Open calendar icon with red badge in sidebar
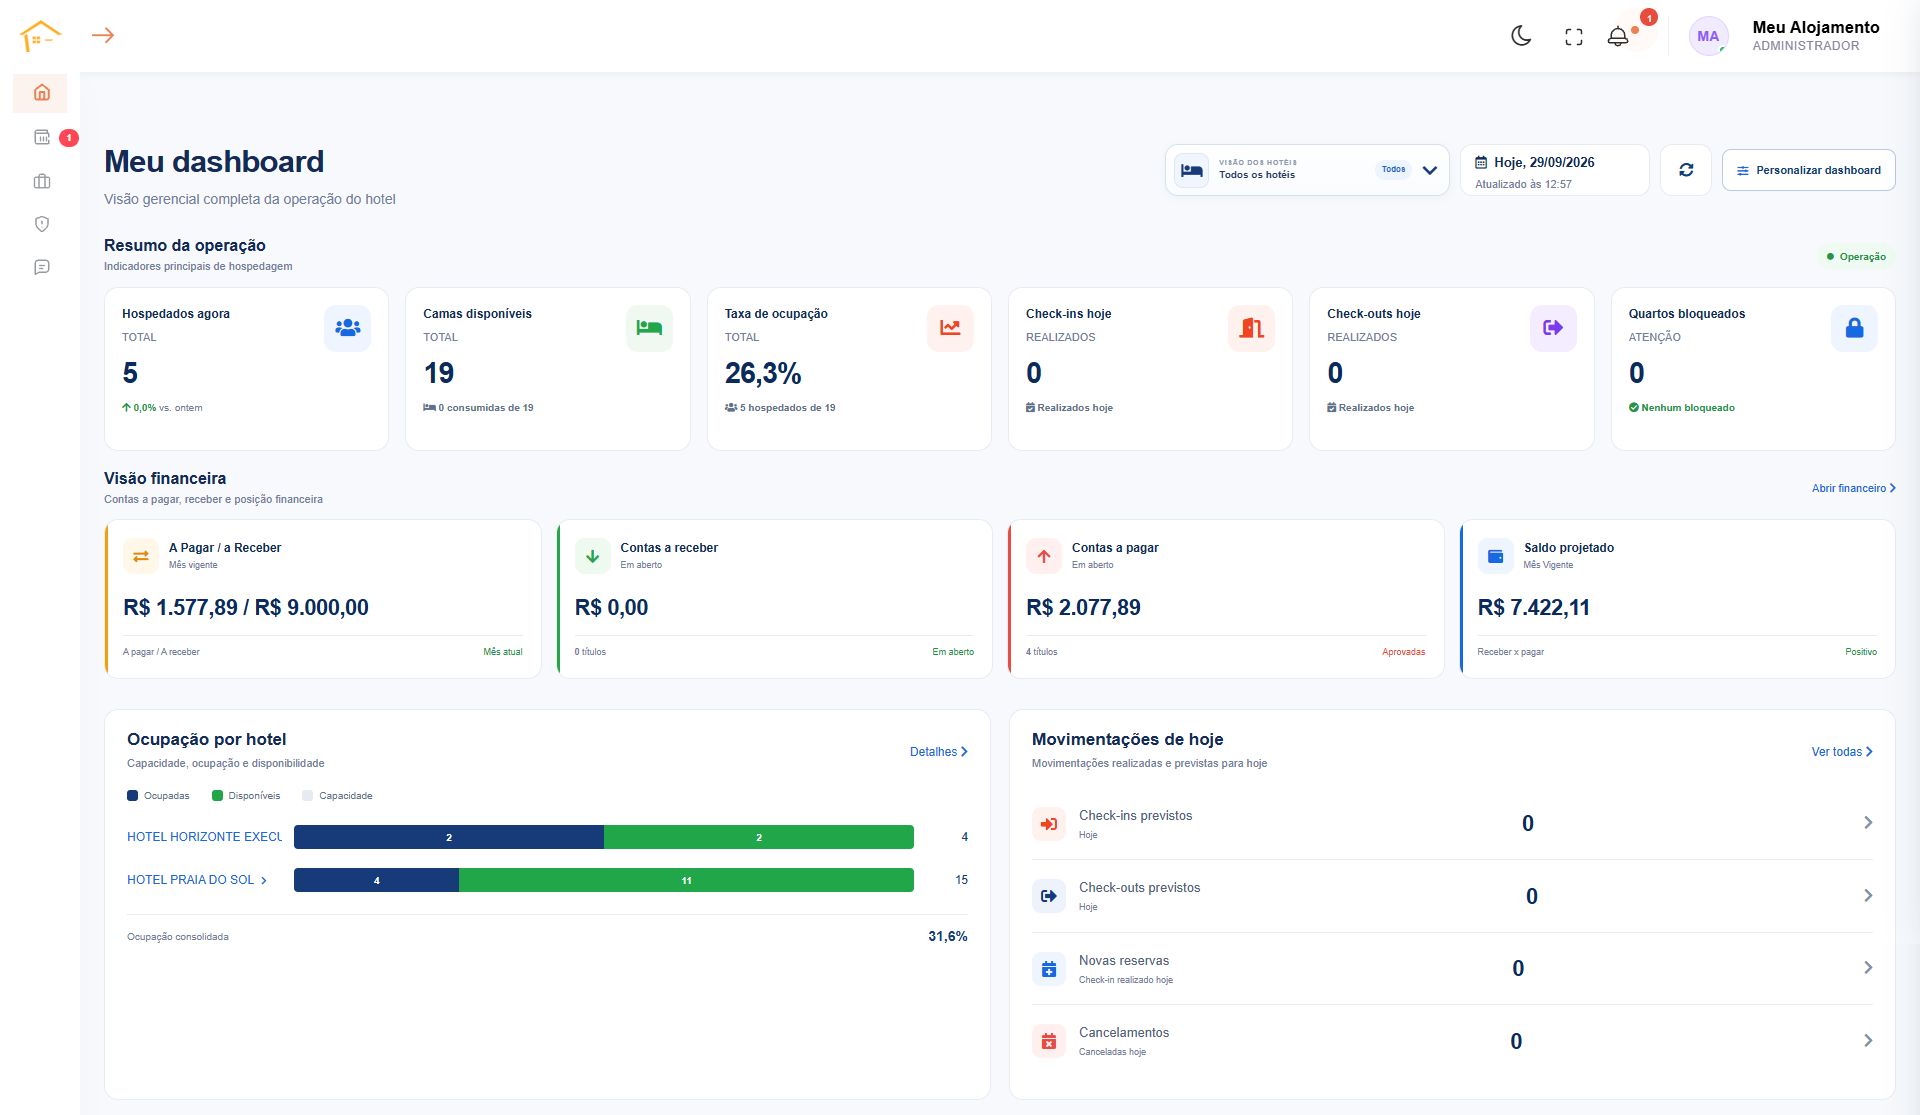This screenshot has height=1115, width=1920. click(x=42, y=137)
